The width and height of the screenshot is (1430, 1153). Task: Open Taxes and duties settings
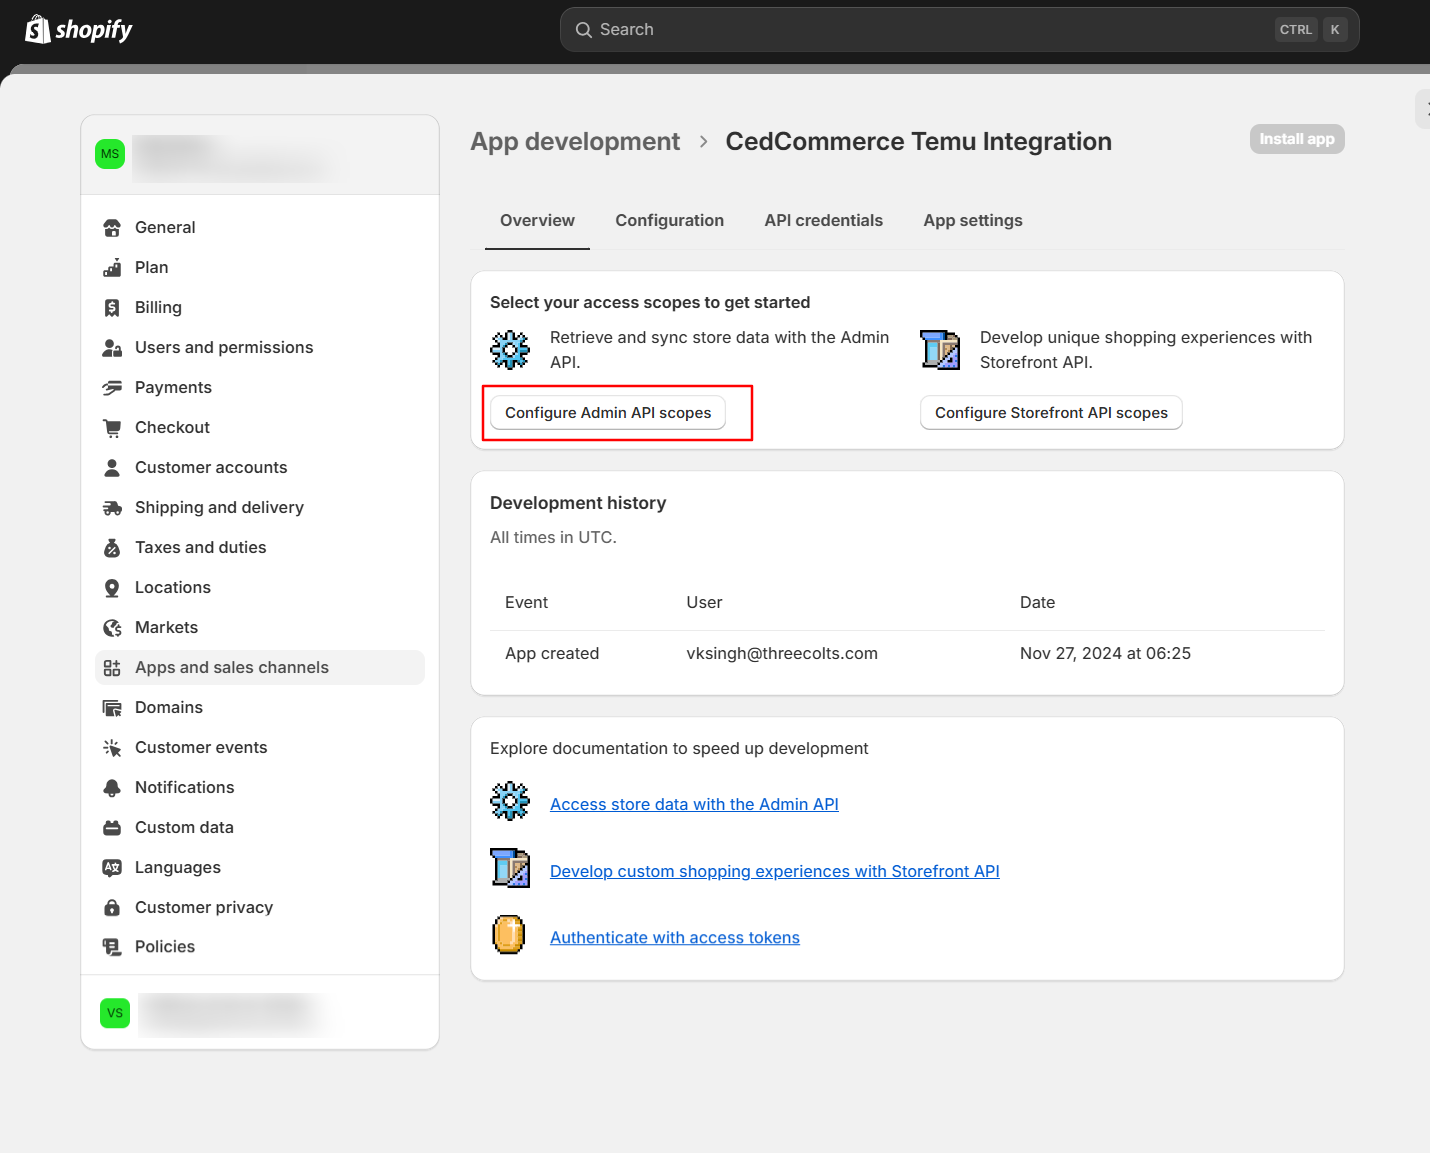click(260, 548)
